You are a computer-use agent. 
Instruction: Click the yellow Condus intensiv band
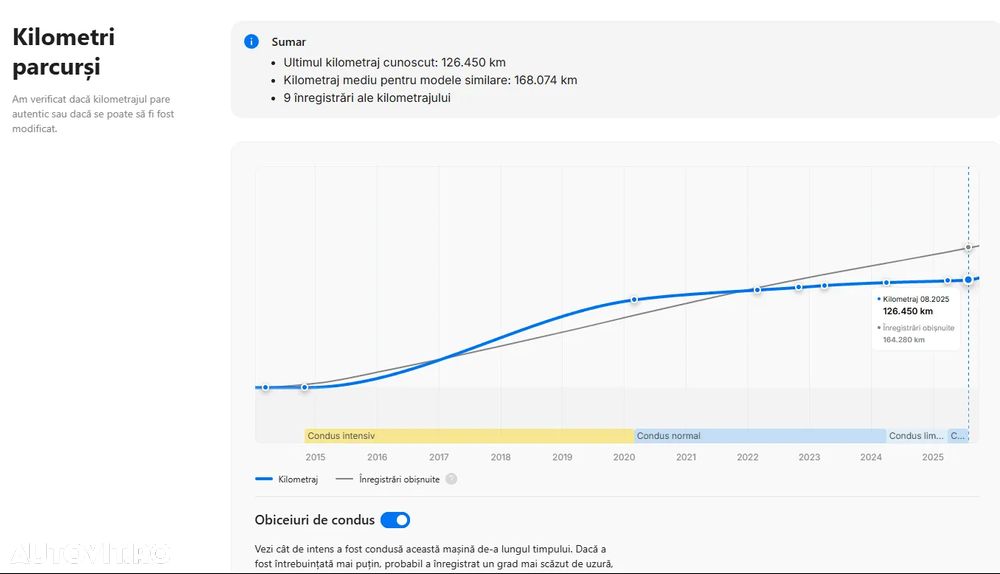(x=469, y=436)
